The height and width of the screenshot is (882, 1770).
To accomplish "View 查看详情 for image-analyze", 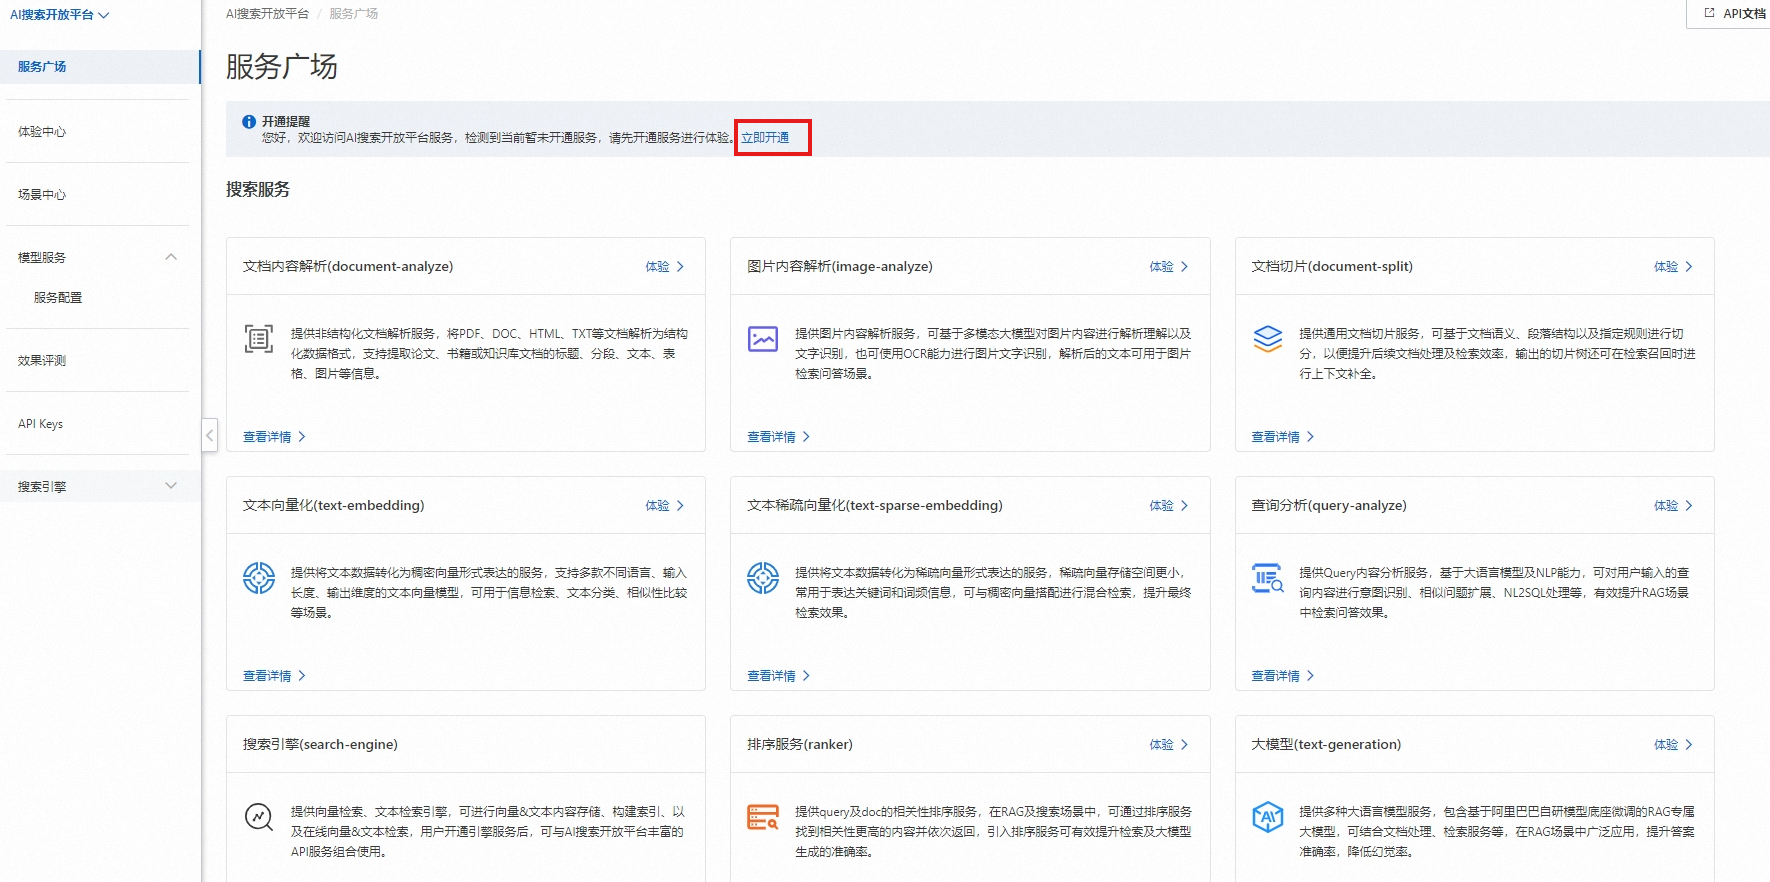I will pos(778,437).
